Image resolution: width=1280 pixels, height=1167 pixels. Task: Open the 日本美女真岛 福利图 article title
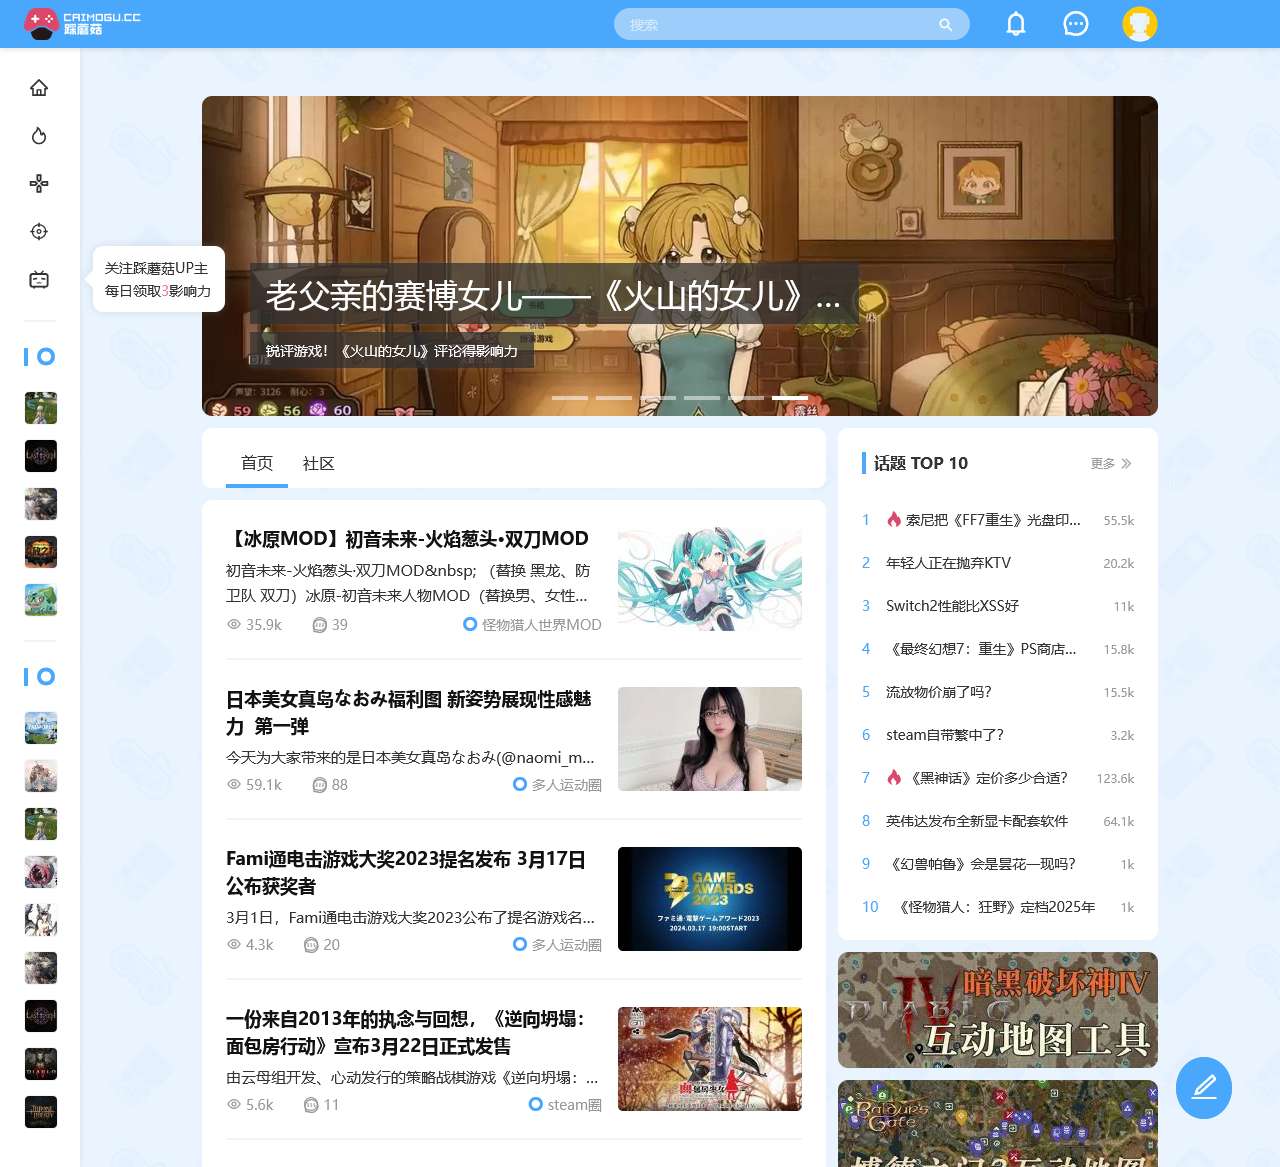tap(410, 712)
